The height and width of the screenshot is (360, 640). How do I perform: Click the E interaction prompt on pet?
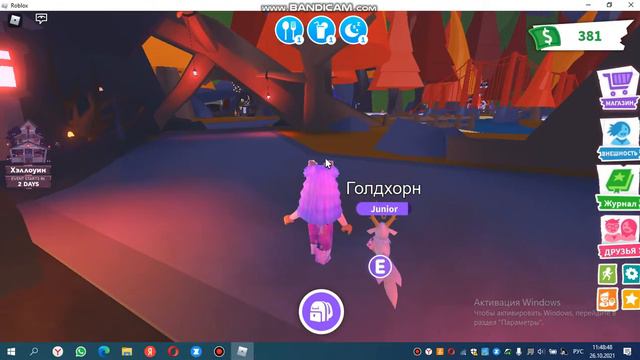point(380,267)
